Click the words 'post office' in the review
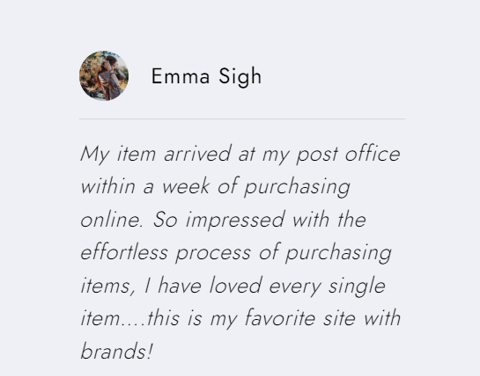Screen dimensions: 480x376 click(348, 155)
